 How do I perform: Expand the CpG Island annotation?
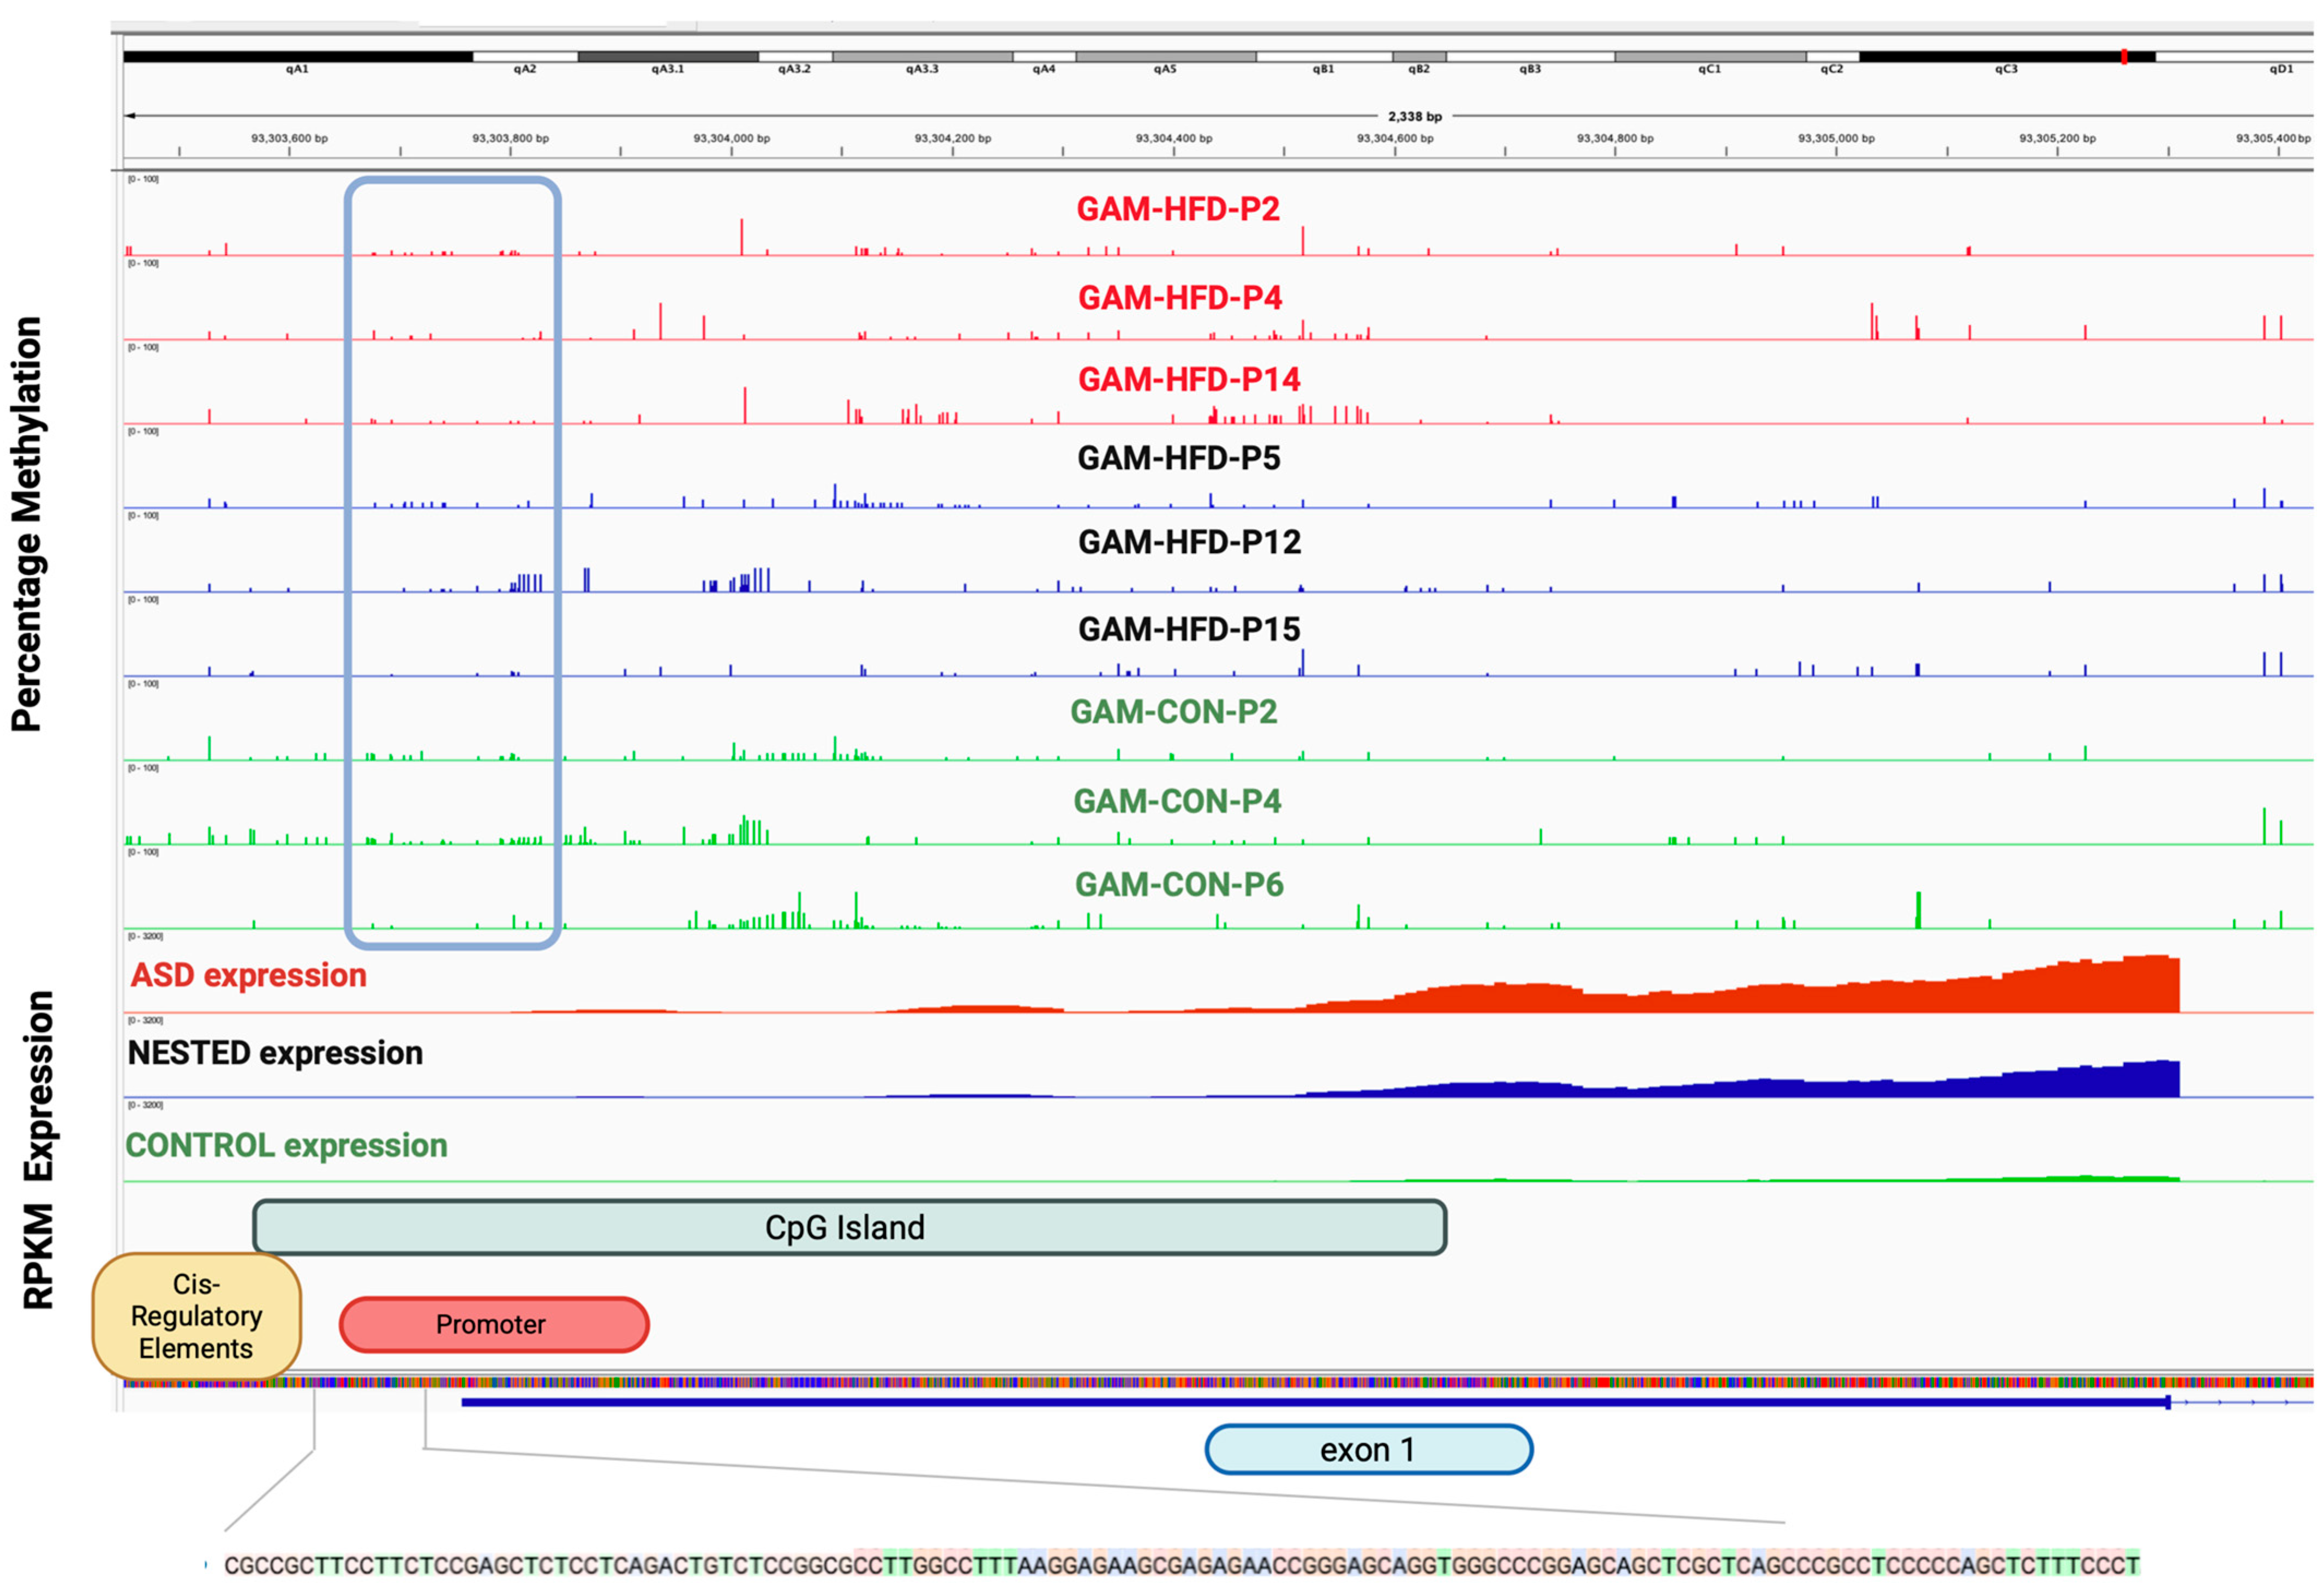tap(845, 1228)
